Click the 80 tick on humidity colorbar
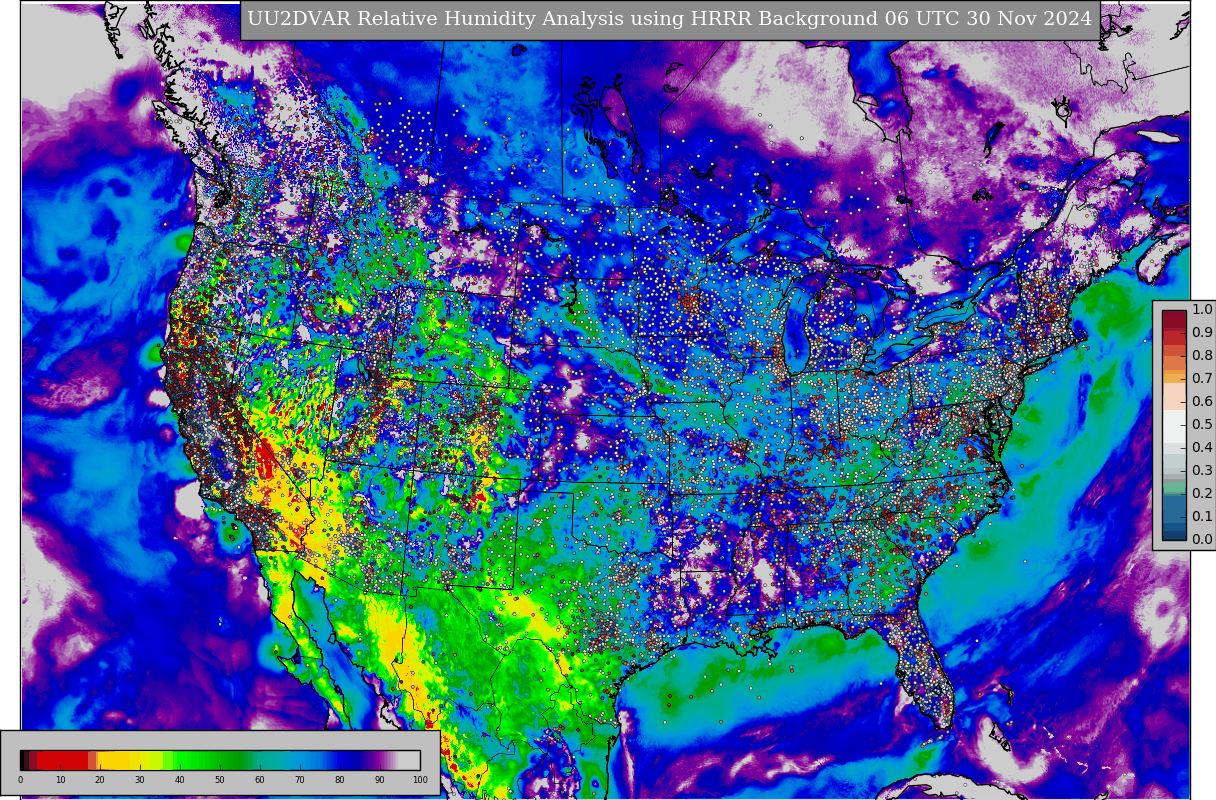The image size is (1216, 800). [x=340, y=780]
